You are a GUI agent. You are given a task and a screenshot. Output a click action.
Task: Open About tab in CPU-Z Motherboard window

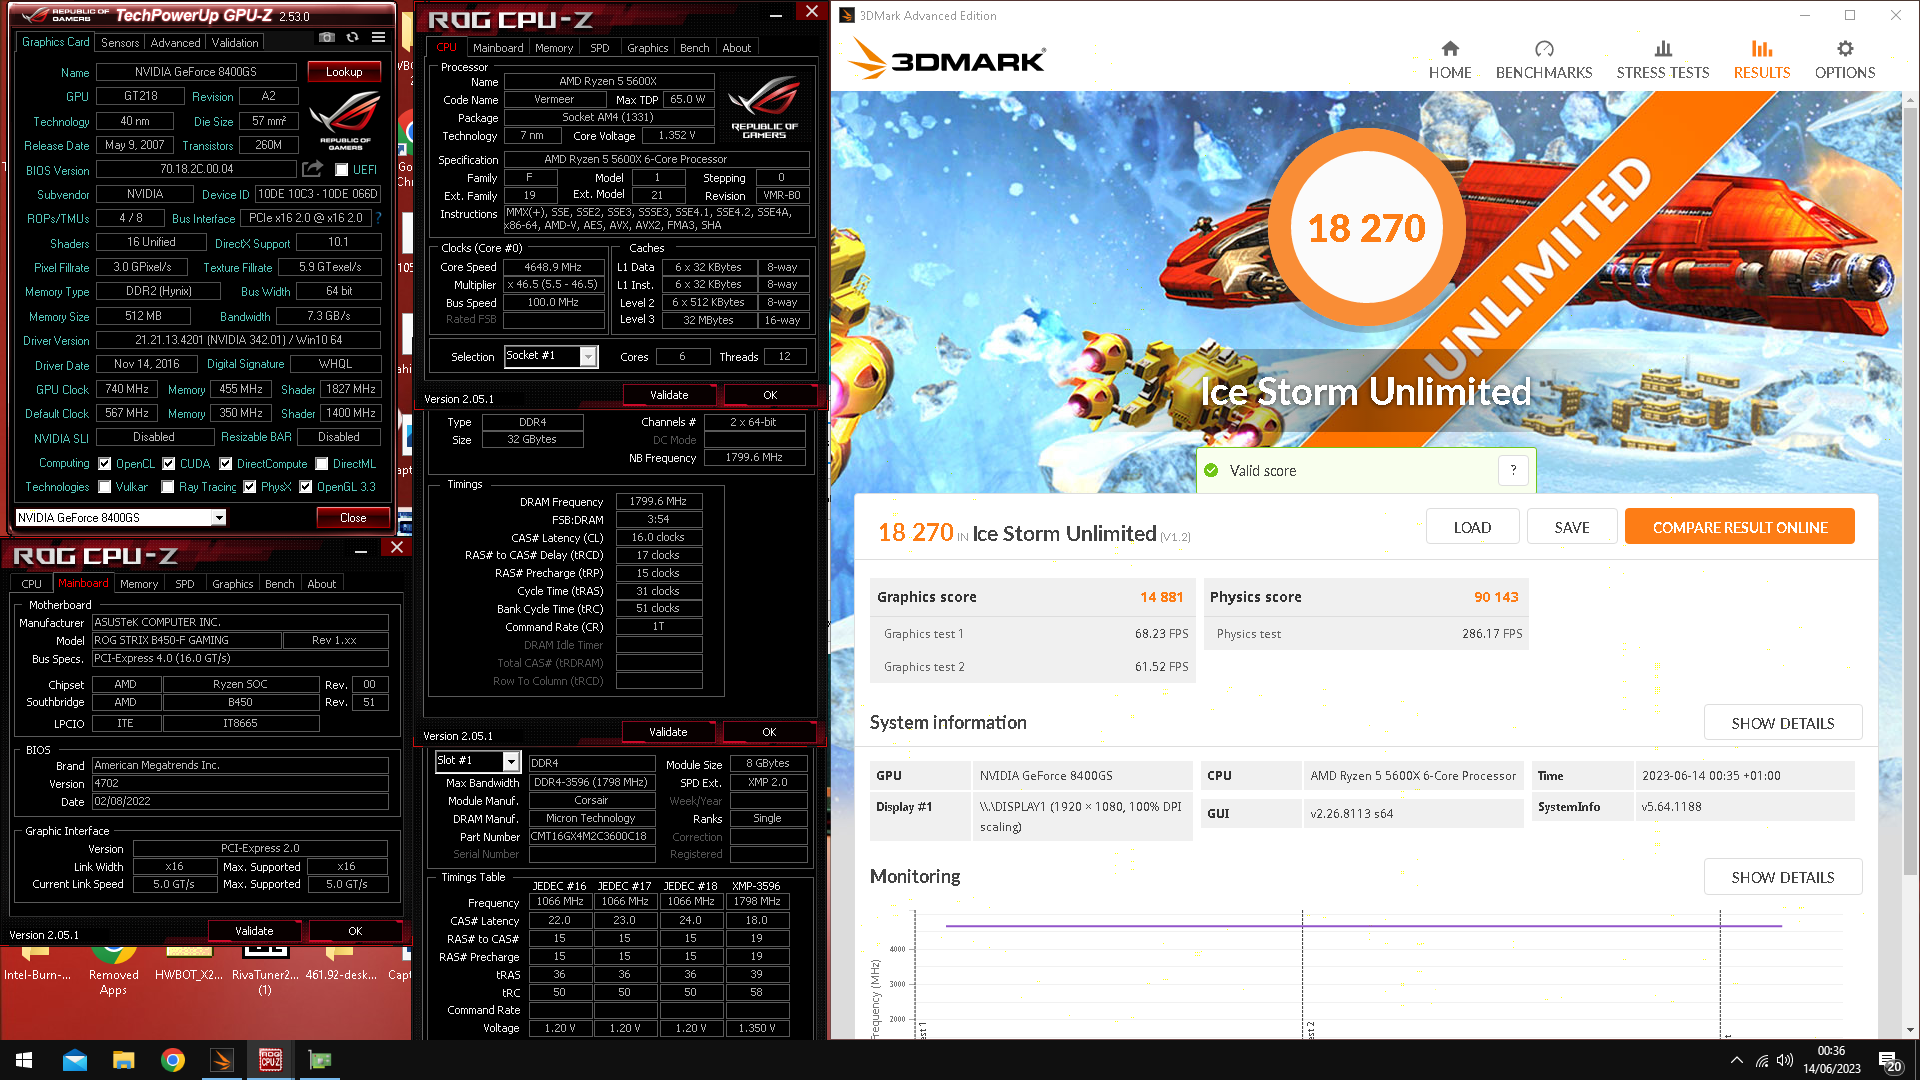tap(321, 584)
